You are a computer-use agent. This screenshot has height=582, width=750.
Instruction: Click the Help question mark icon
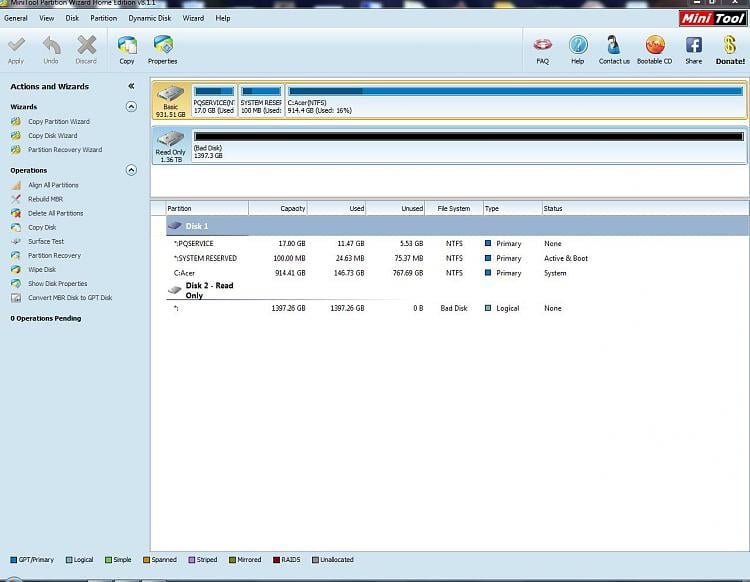(x=578, y=45)
